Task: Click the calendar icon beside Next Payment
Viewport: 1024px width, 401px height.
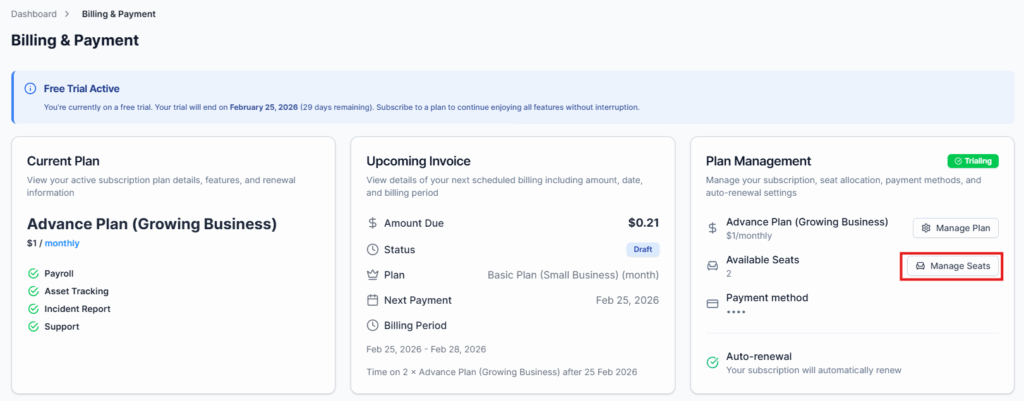Action: (x=373, y=300)
